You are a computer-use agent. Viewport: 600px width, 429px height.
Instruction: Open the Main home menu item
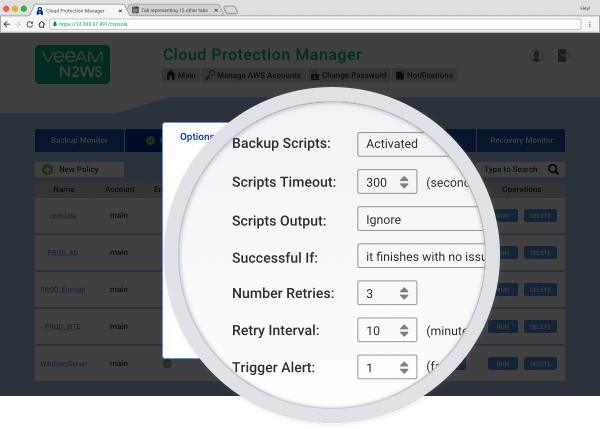[x=181, y=75]
